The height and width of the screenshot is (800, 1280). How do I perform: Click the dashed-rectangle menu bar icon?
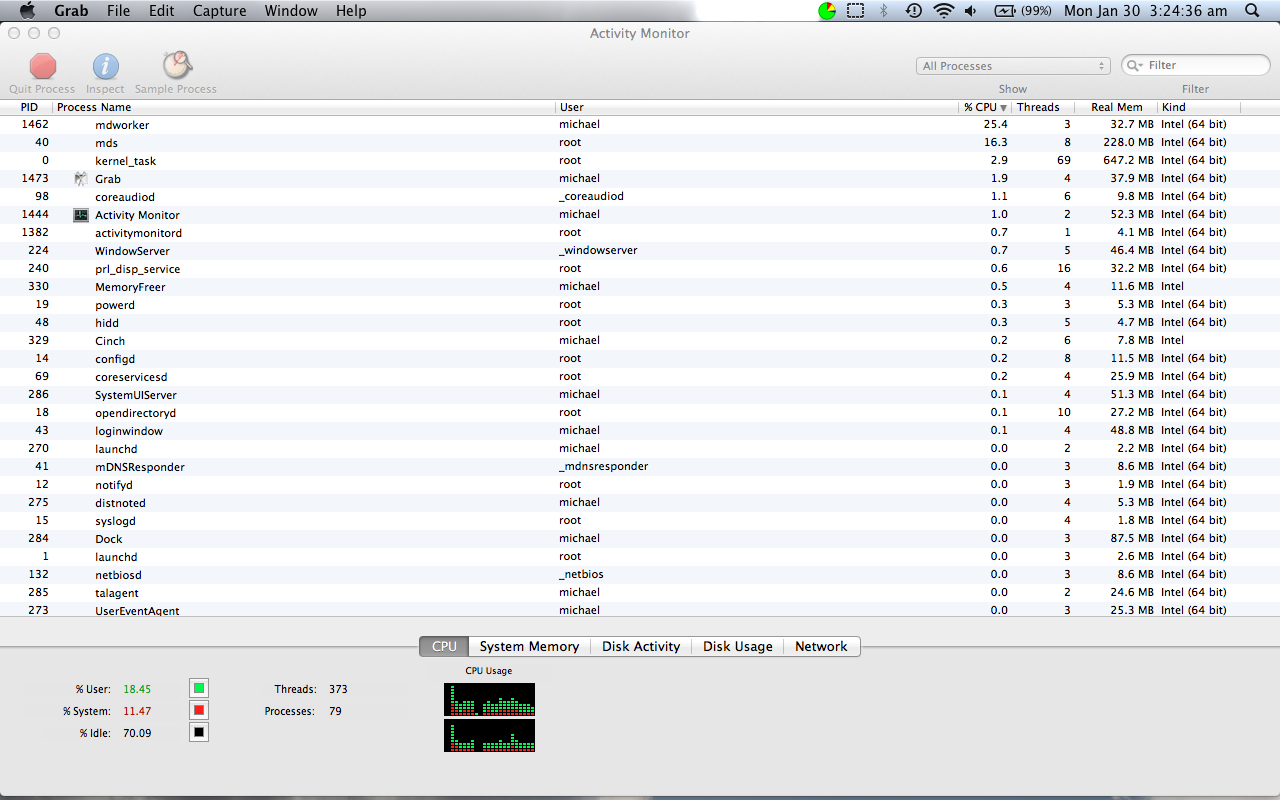pyautogui.click(x=856, y=11)
